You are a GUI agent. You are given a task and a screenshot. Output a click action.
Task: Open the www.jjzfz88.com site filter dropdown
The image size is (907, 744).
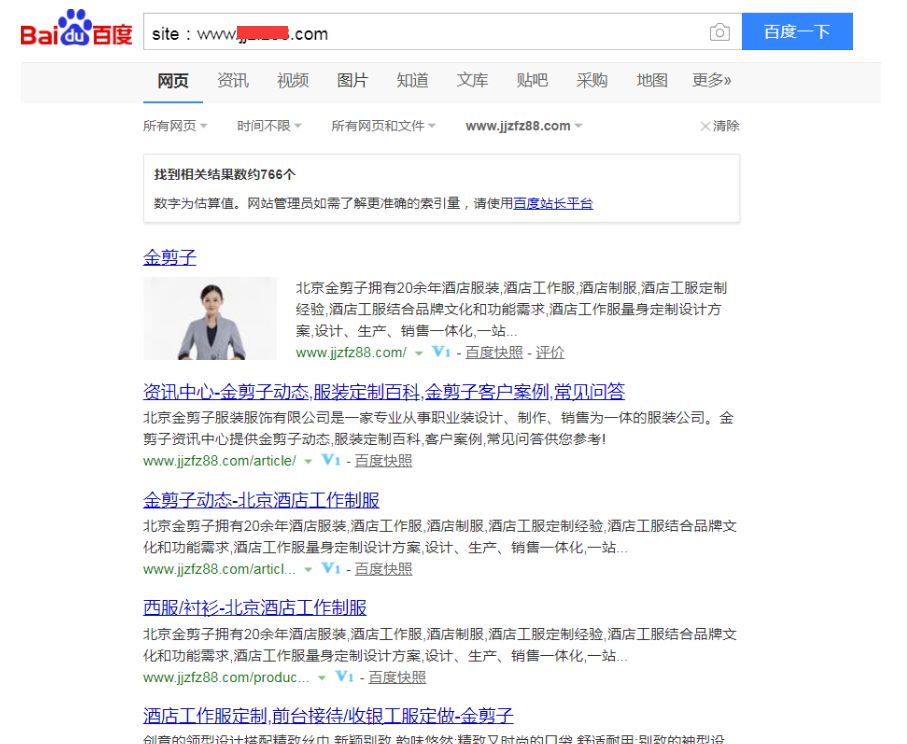pos(524,126)
